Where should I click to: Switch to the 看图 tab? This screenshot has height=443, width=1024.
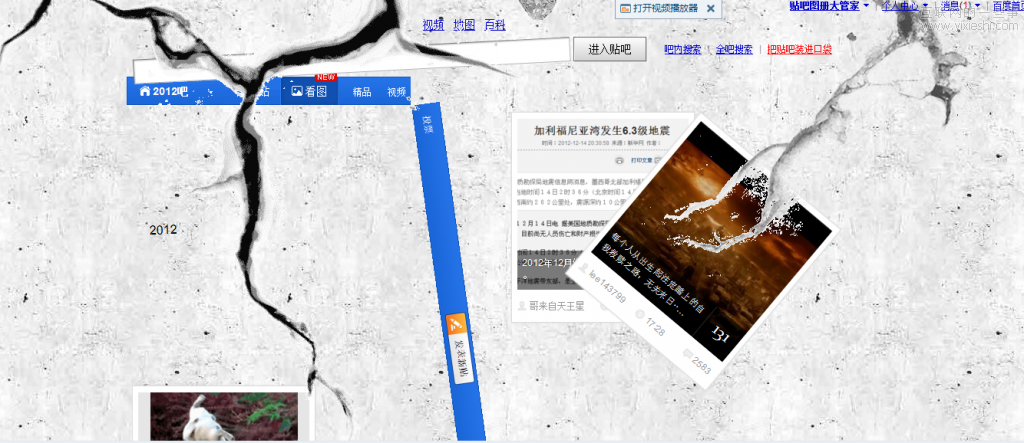point(309,91)
